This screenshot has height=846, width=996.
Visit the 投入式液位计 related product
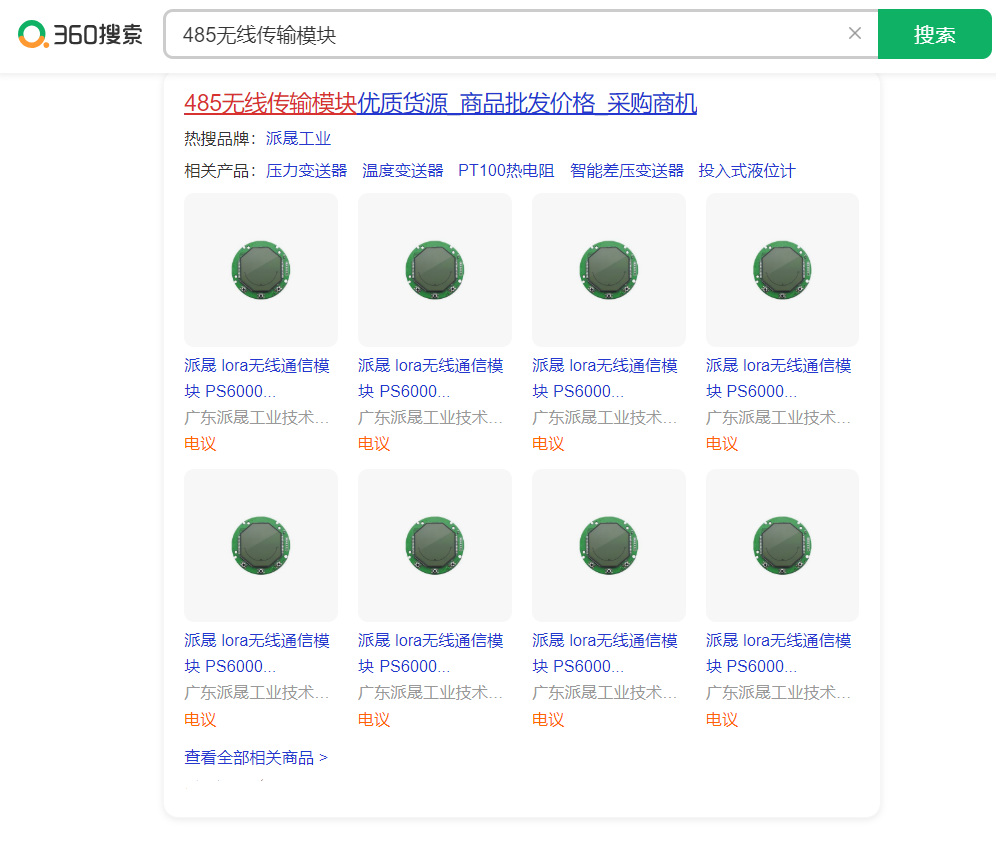click(747, 170)
